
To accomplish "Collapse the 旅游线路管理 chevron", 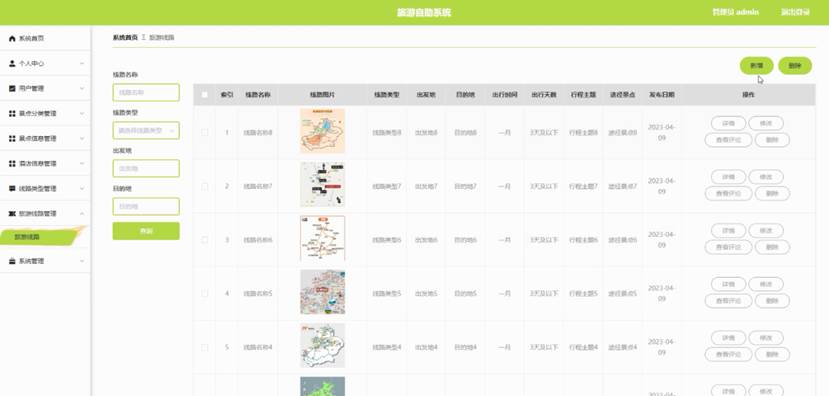I will coord(82,214).
